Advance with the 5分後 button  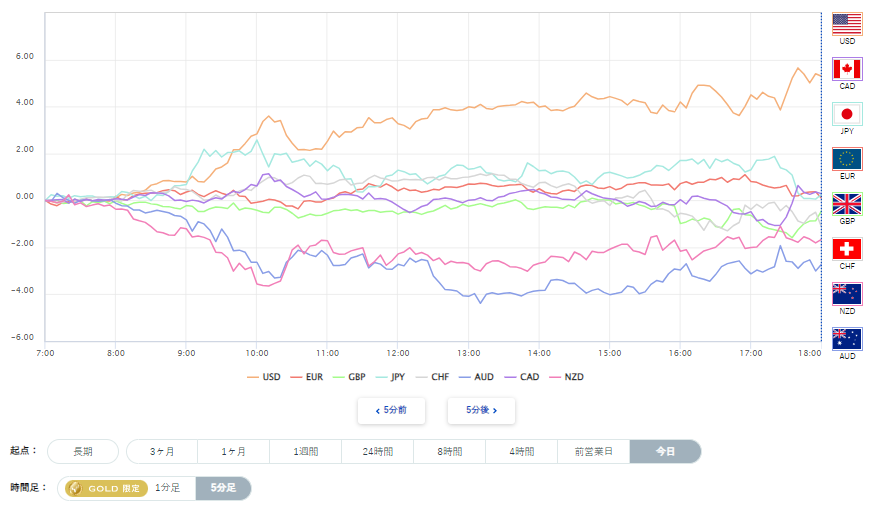click(x=481, y=411)
